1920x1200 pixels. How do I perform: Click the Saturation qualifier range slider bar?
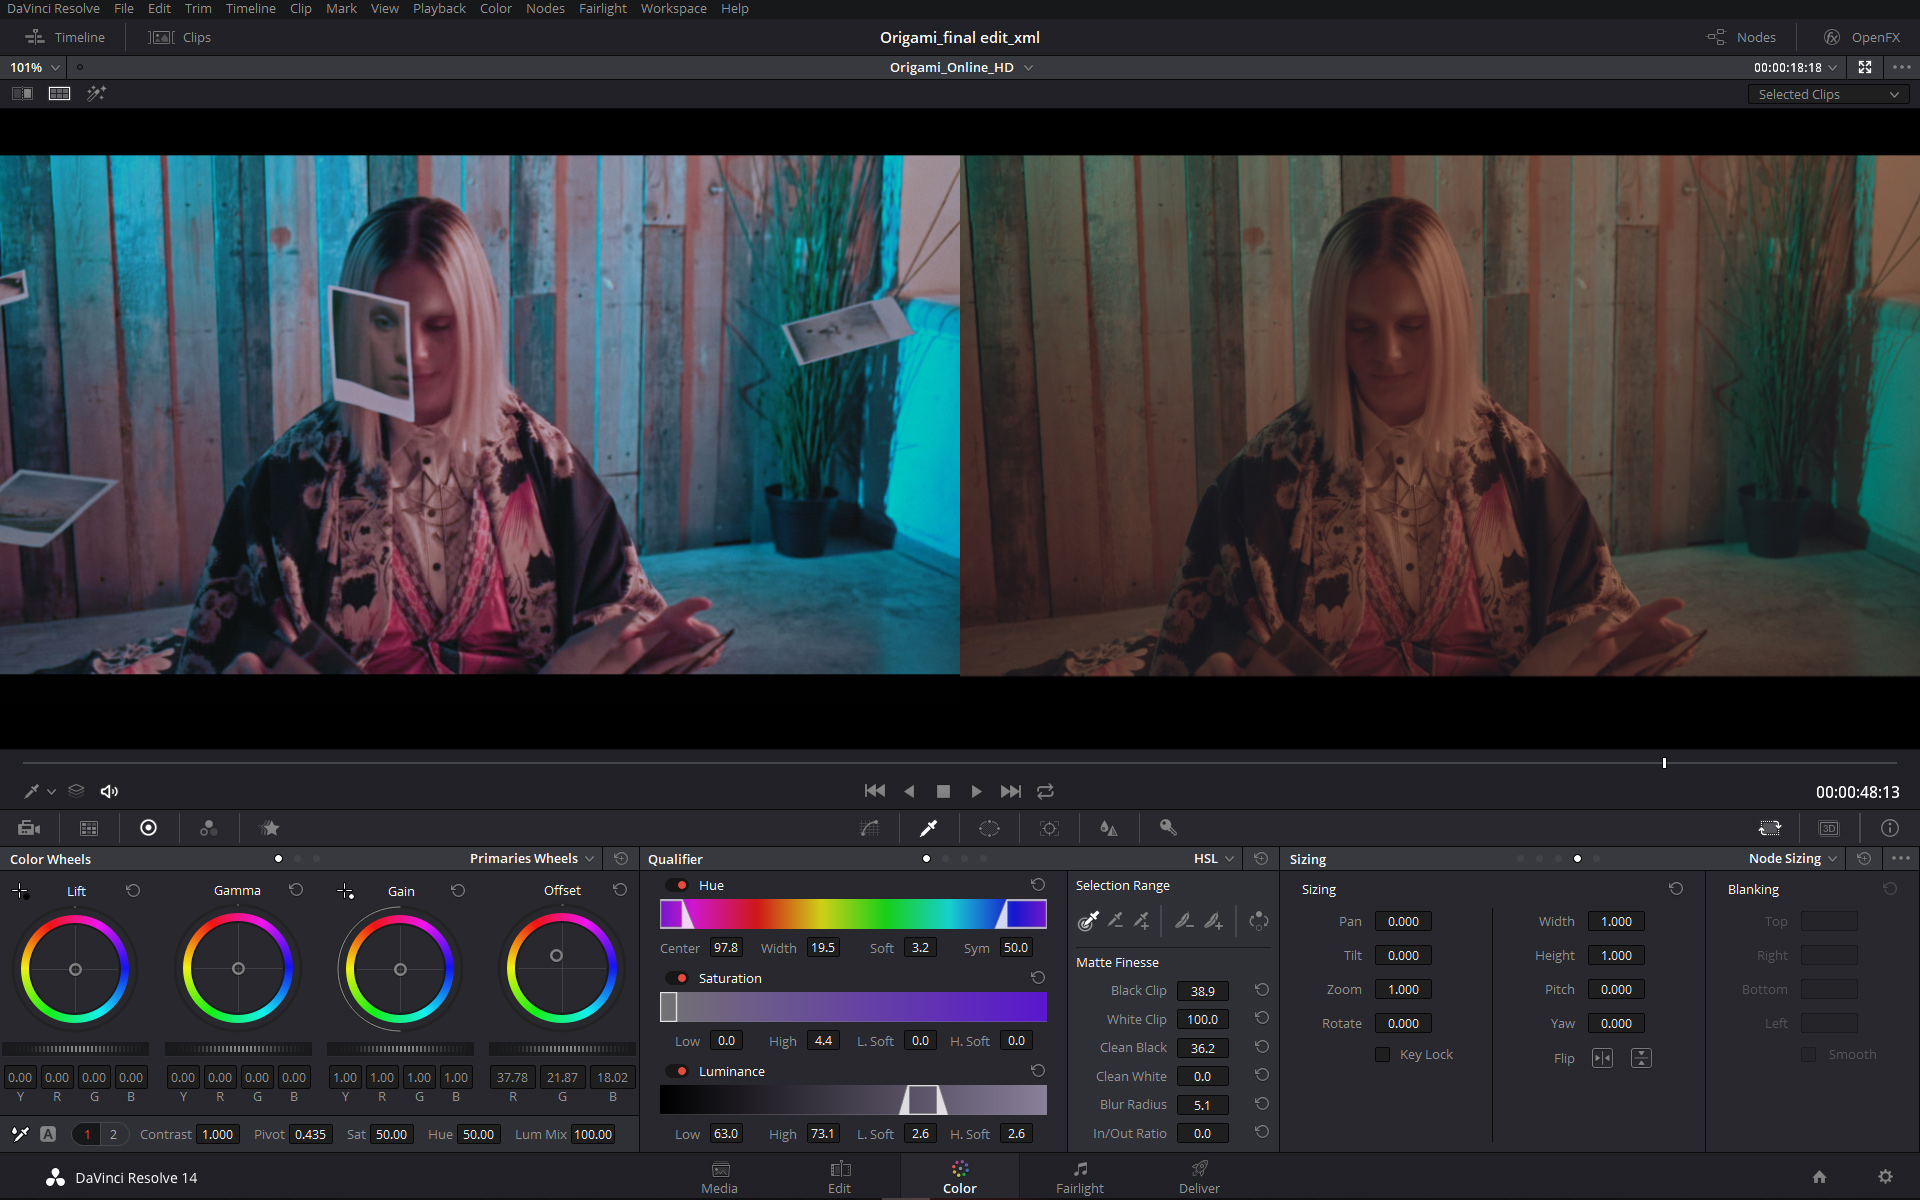[853, 1007]
